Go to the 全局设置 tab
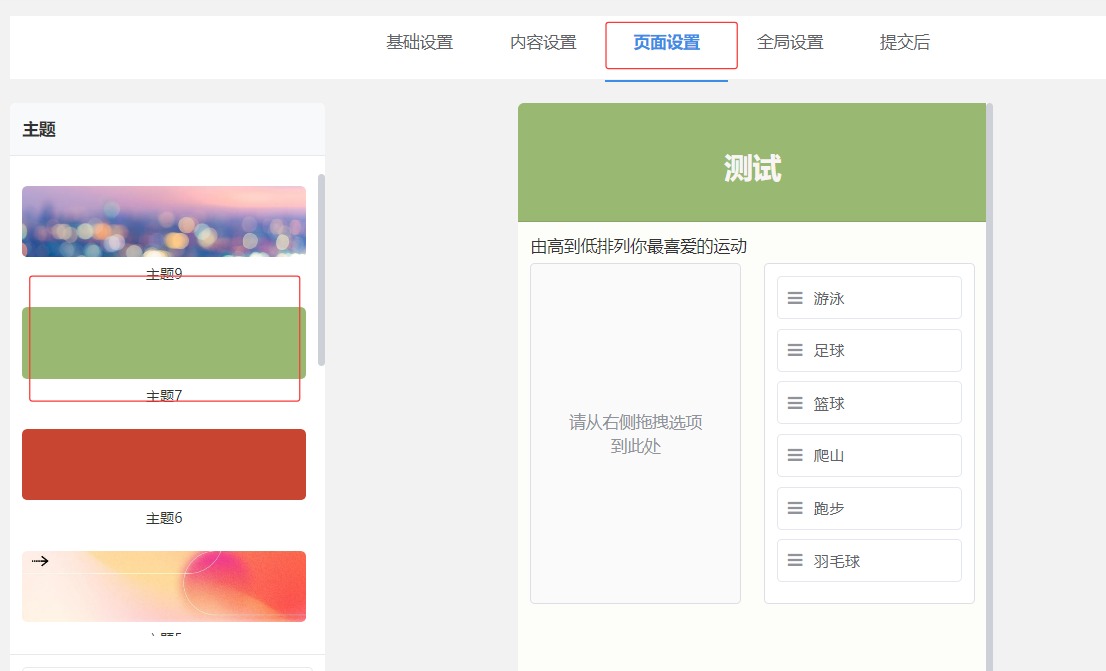Image resolution: width=1106 pixels, height=671 pixels. [x=790, y=43]
